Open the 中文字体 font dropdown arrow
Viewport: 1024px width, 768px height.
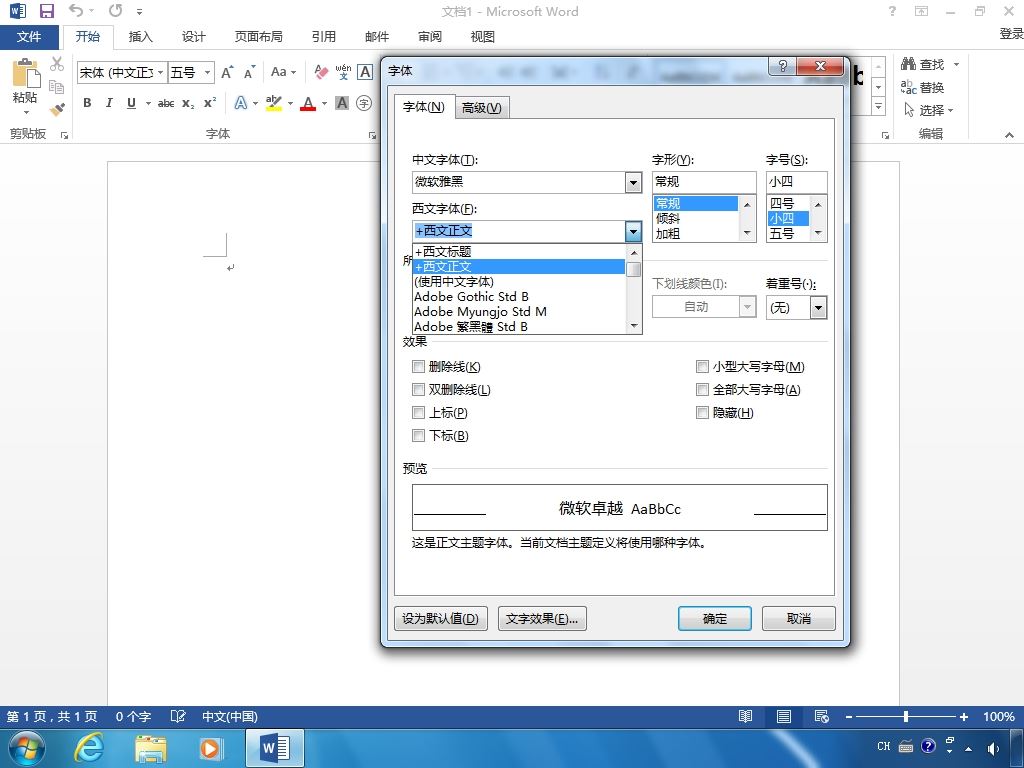click(x=633, y=182)
